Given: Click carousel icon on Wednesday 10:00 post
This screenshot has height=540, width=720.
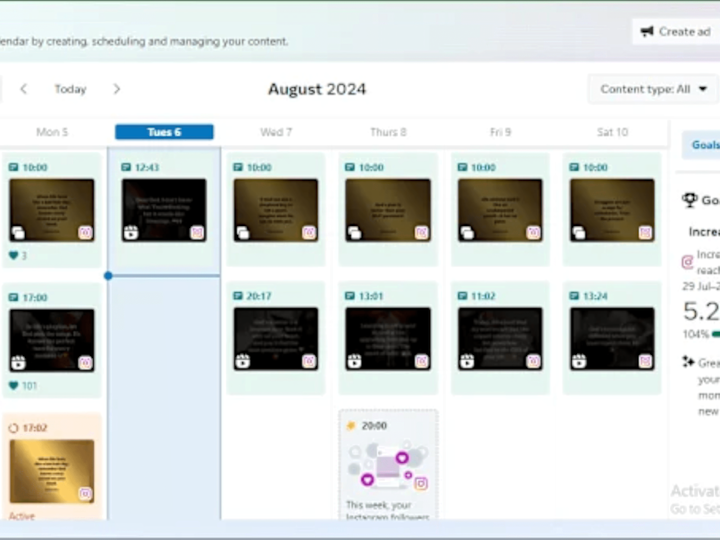Looking at the screenshot, I should pyautogui.click(x=242, y=233).
